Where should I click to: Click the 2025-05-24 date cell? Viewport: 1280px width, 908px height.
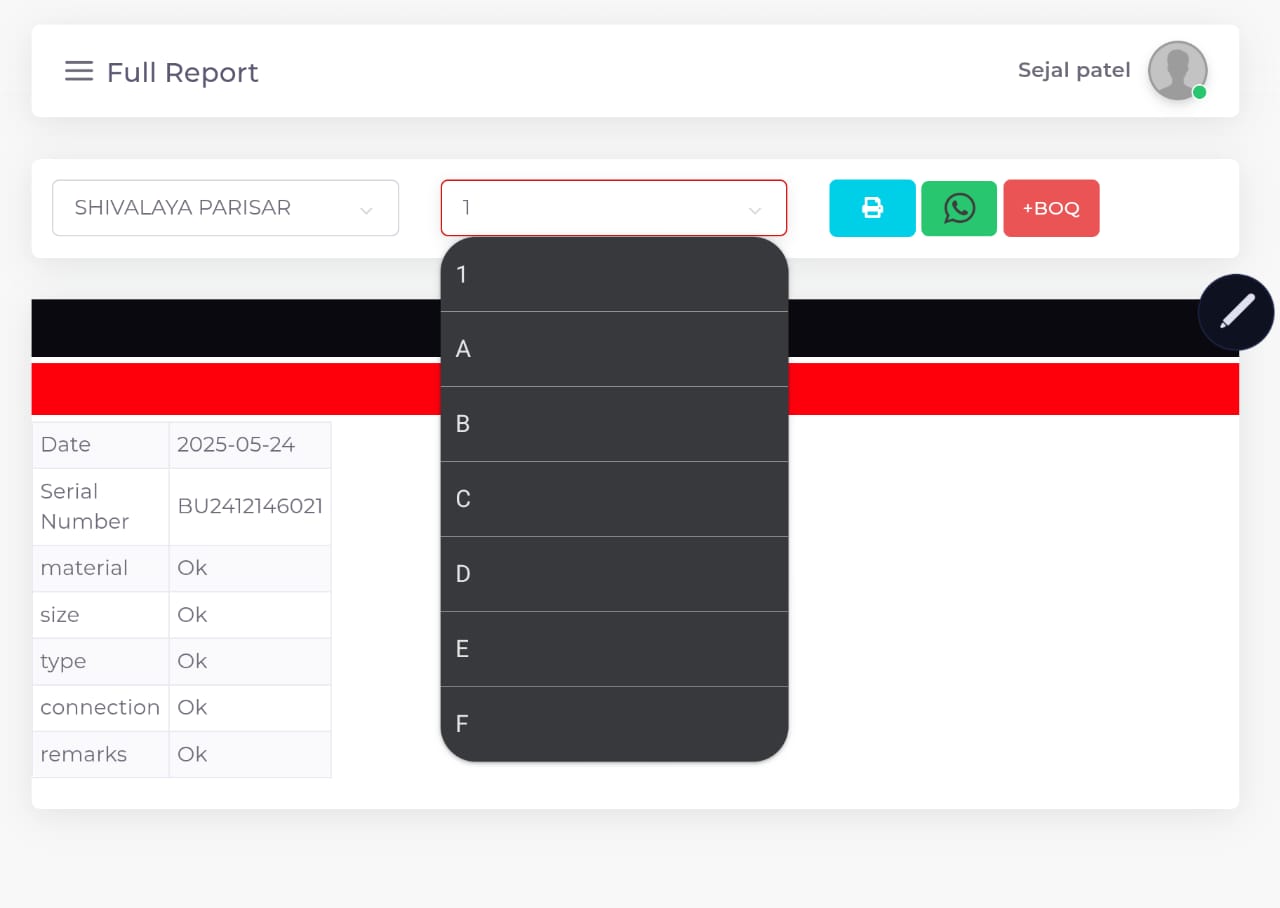click(x=237, y=445)
